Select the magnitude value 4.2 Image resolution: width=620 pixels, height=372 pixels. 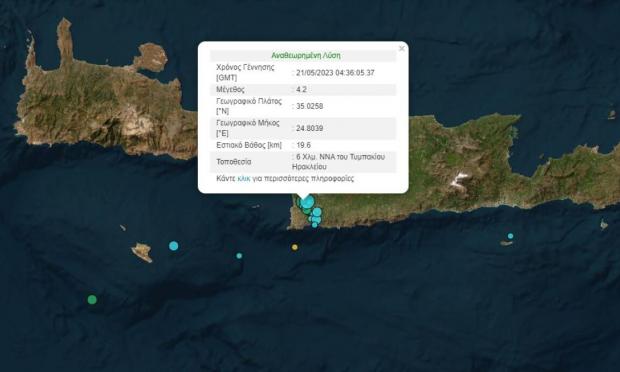tap(301, 89)
